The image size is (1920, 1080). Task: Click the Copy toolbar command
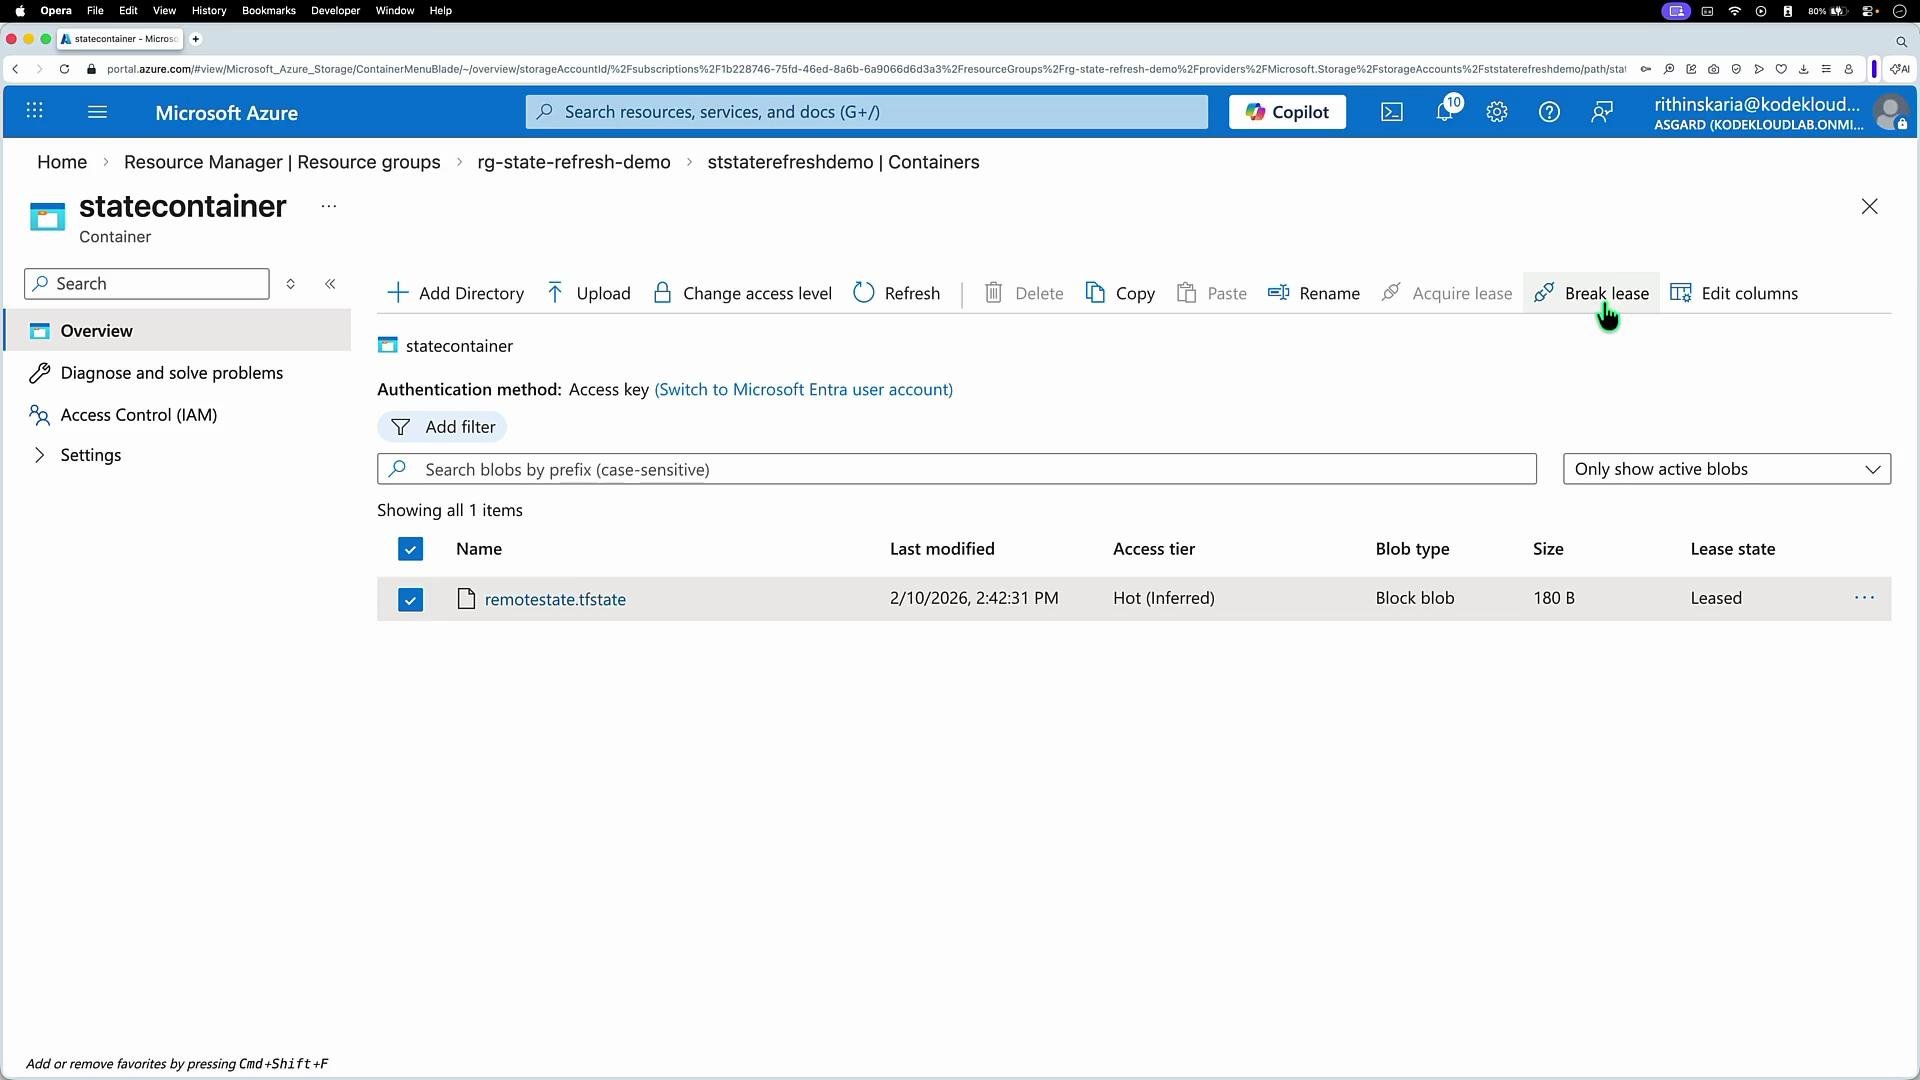click(1120, 293)
